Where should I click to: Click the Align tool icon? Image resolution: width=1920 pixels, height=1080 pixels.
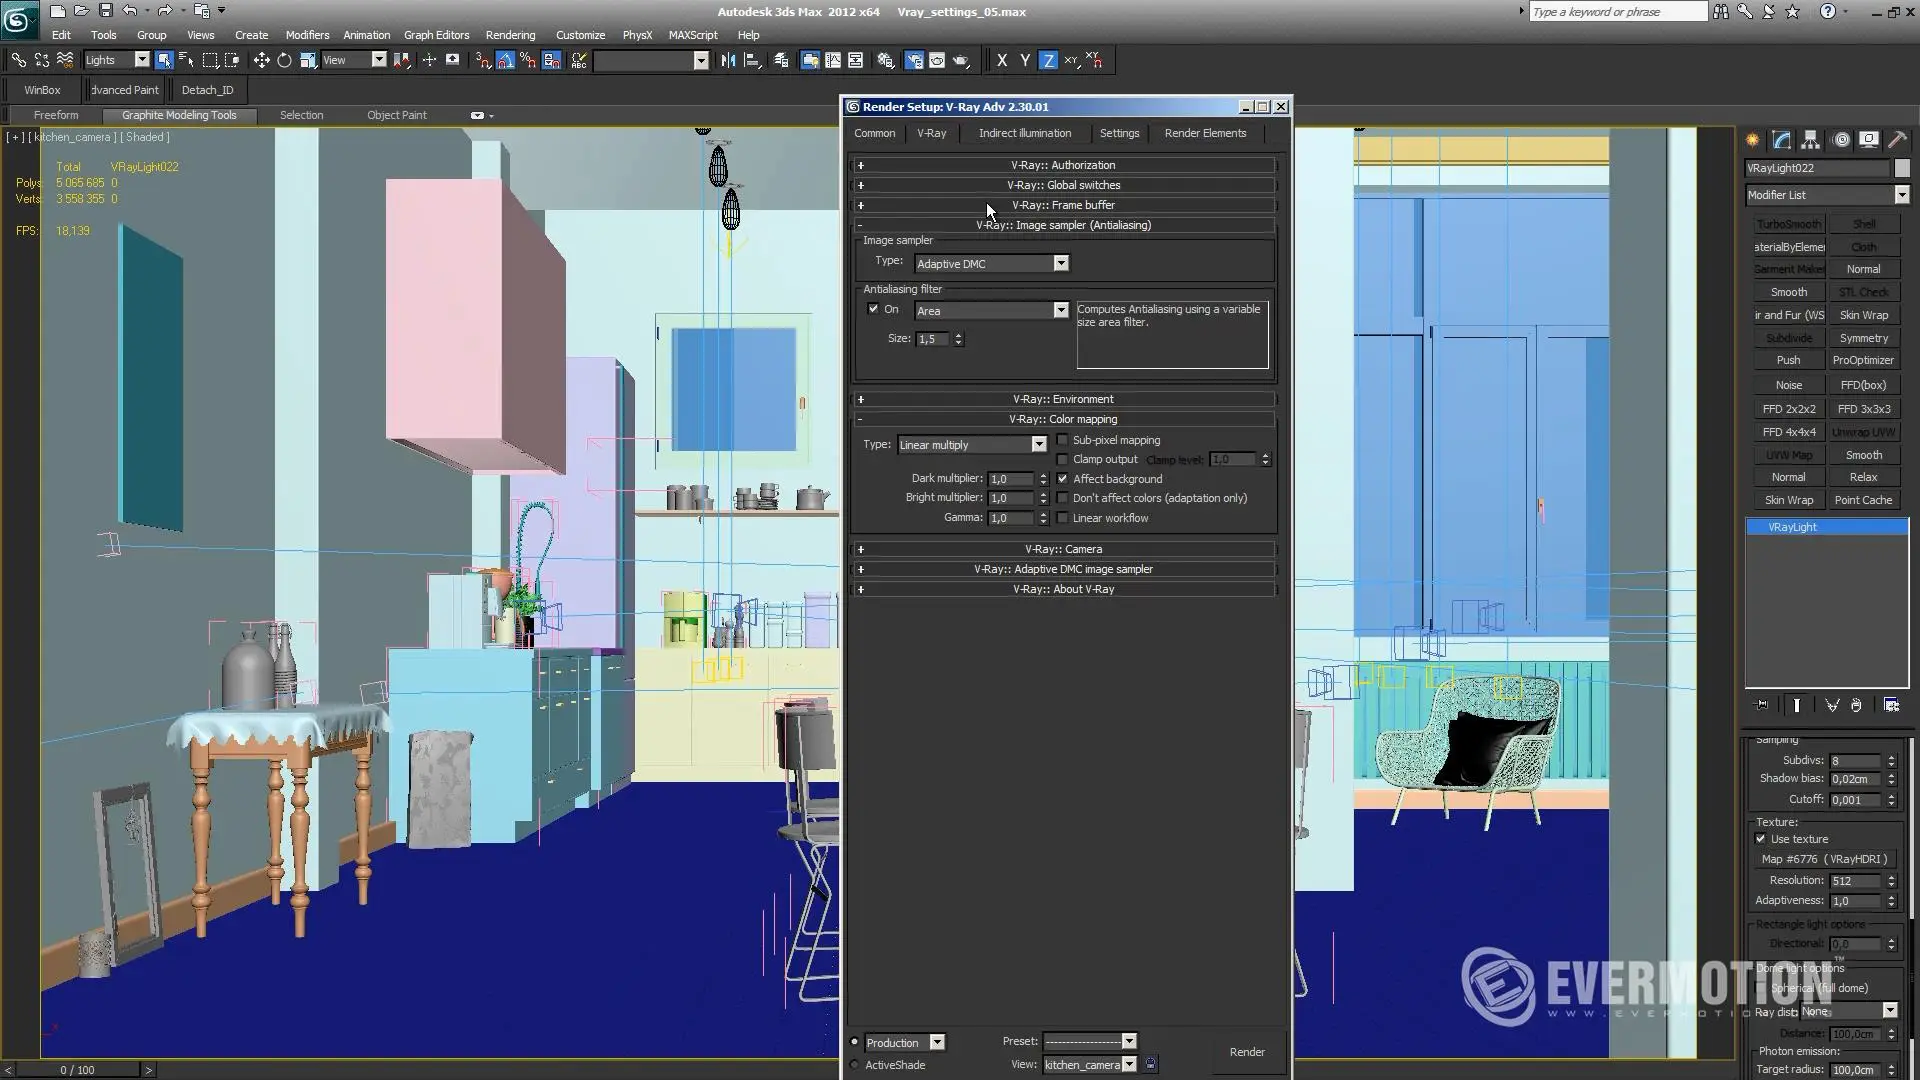pos(752,60)
